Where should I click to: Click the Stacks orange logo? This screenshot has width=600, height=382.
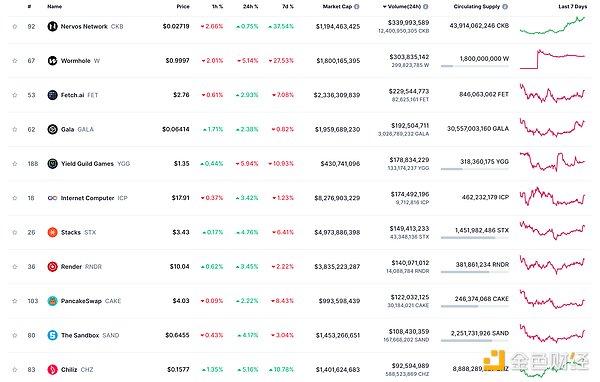[x=52, y=232]
